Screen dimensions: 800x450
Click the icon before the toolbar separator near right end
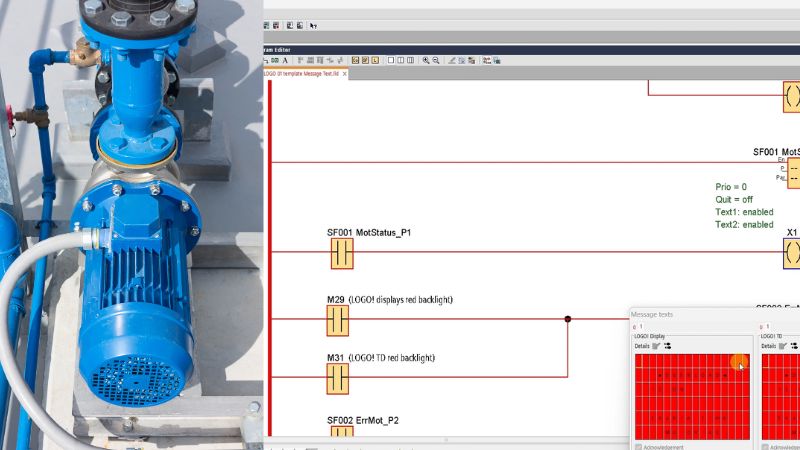[472, 61]
